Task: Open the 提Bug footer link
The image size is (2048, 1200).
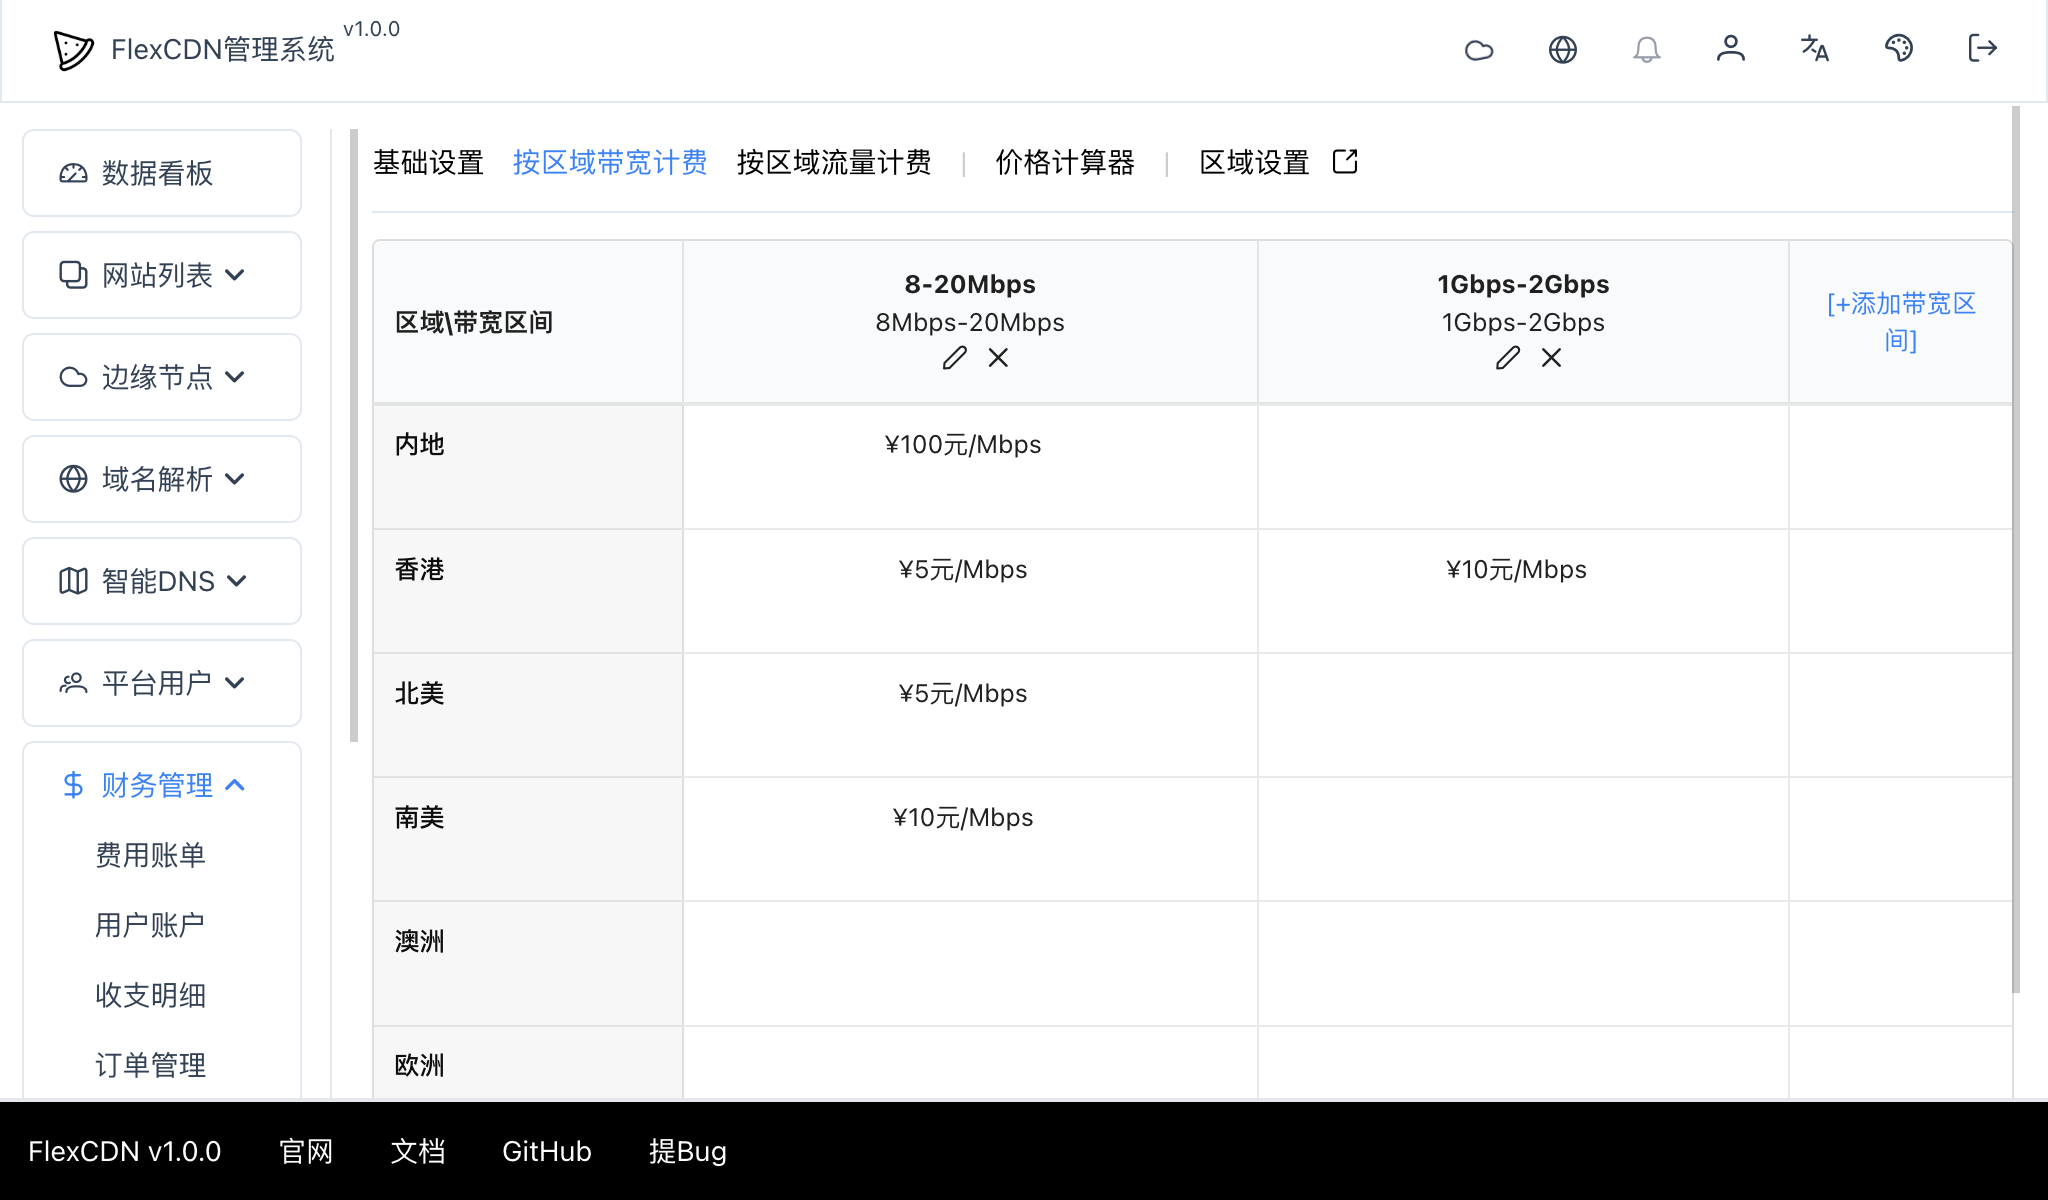Action: (x=687, y=1151)
